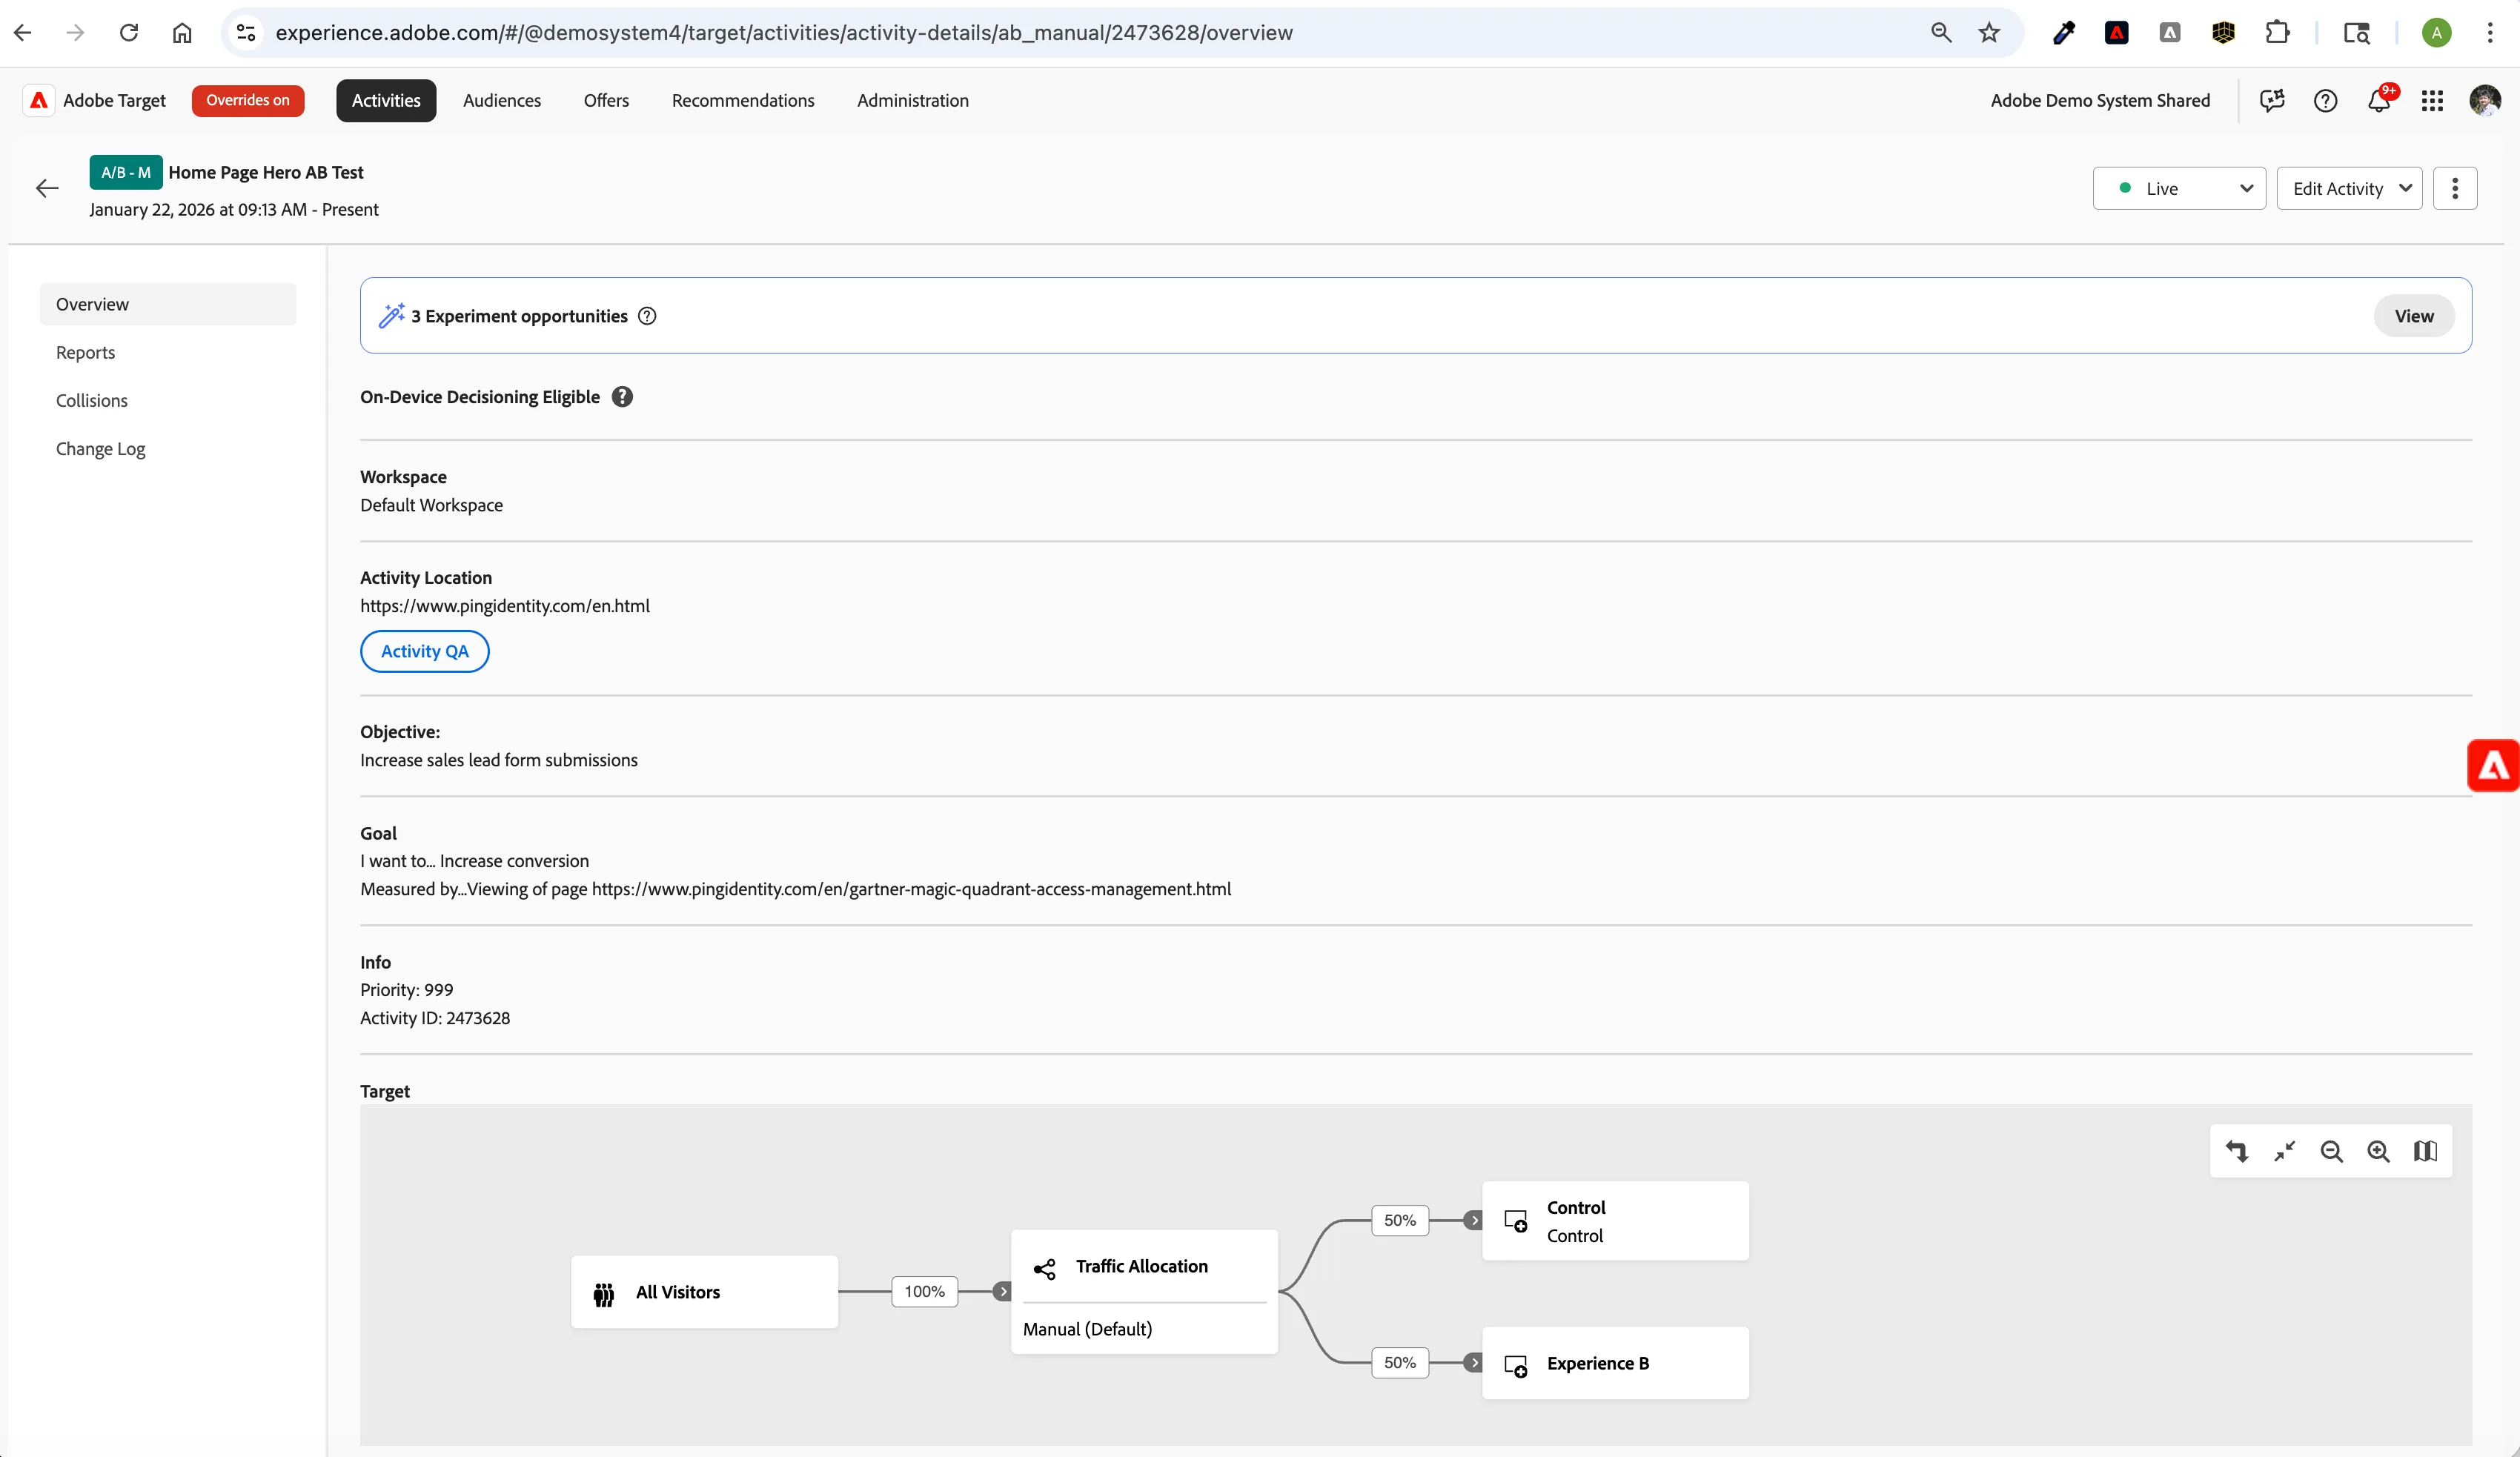Toggle the diagram minimap icon
This screenshot has height=1457, width=2520.
click(x=2426, y=1152)
